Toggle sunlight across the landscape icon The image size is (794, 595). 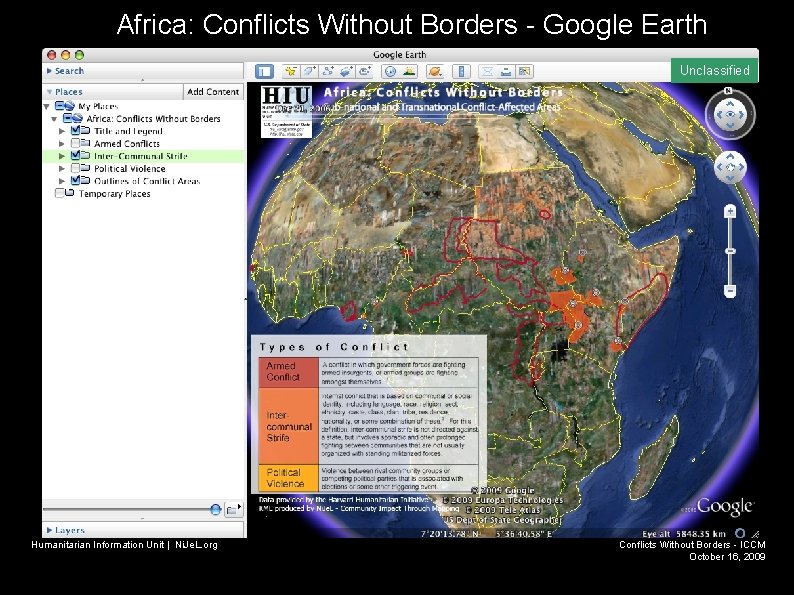(409, 71)
